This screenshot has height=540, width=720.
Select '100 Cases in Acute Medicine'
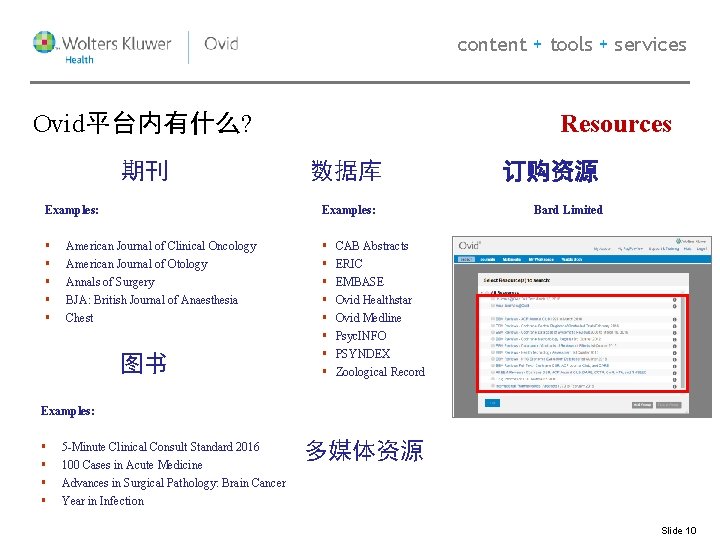point(132,465)
